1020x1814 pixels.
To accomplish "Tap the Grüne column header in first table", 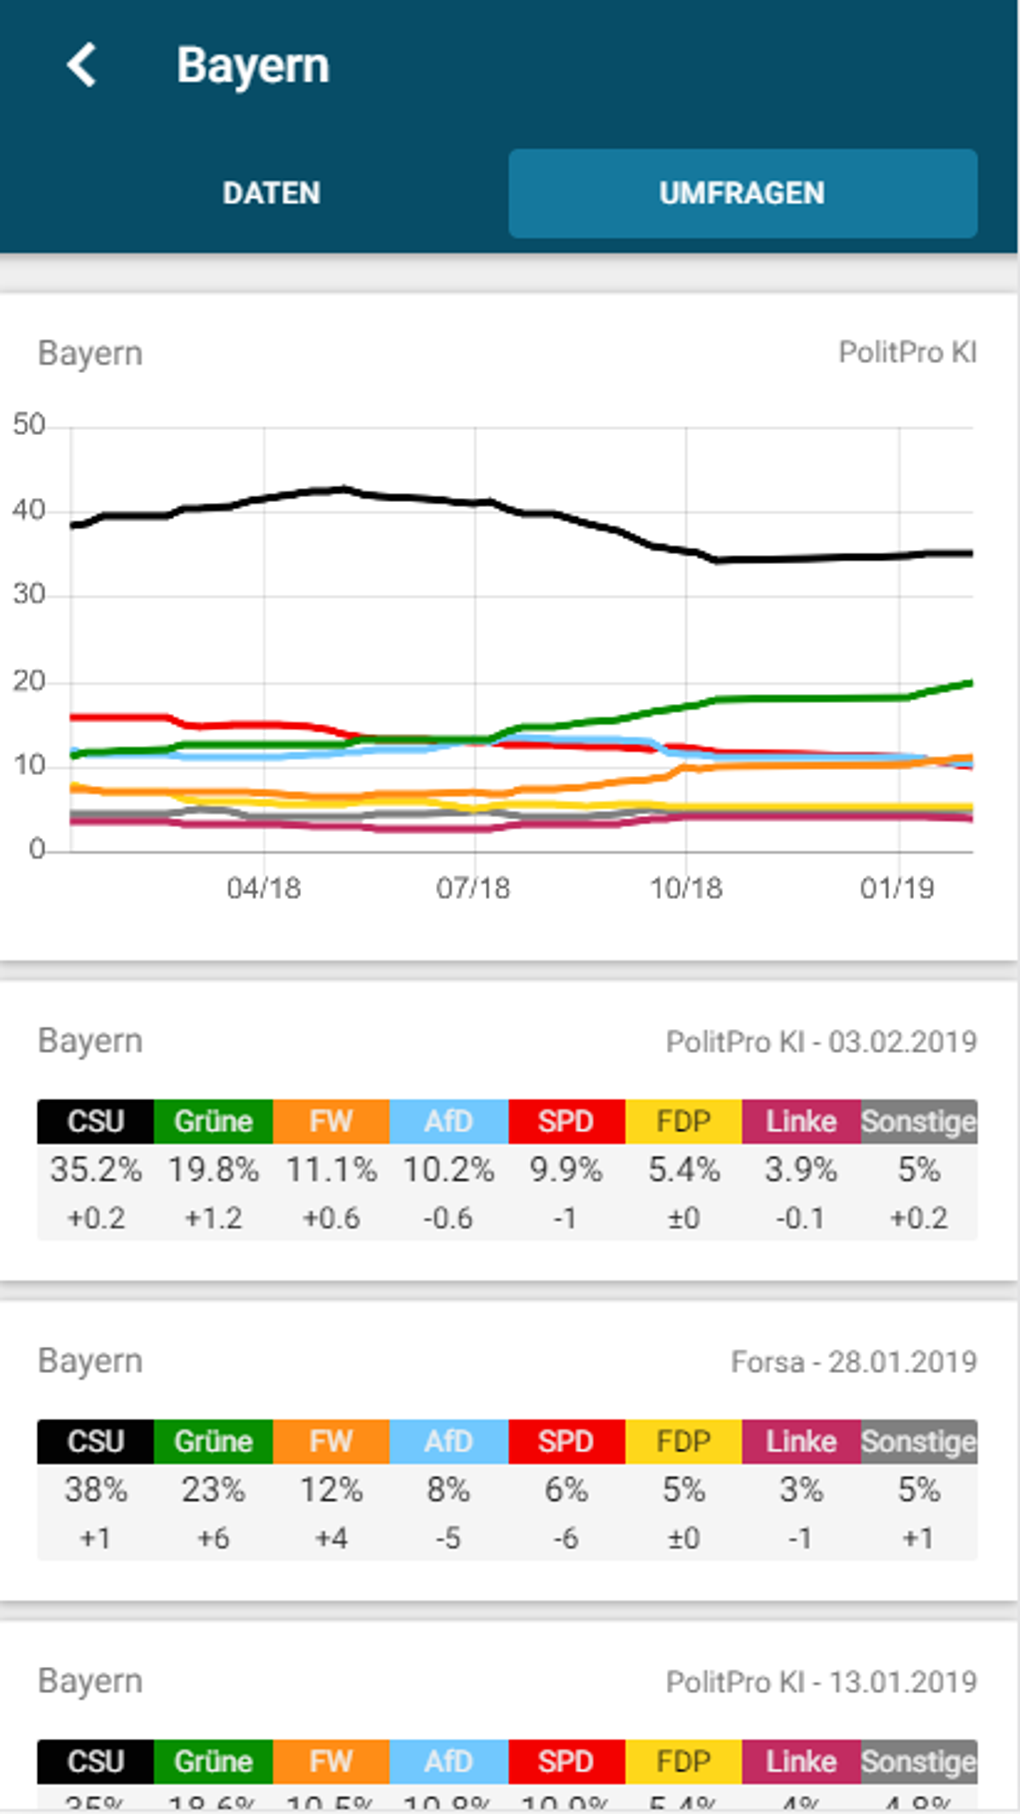I will coord(213,1121).
